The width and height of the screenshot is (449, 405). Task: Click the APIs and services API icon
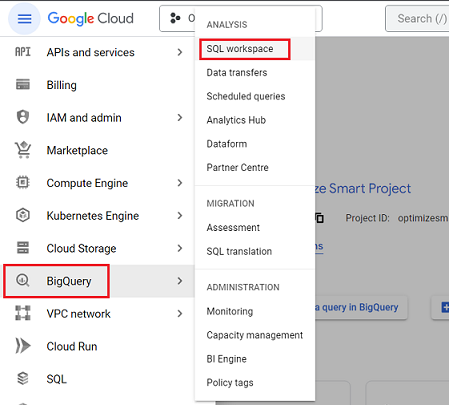tap(23, 52)
